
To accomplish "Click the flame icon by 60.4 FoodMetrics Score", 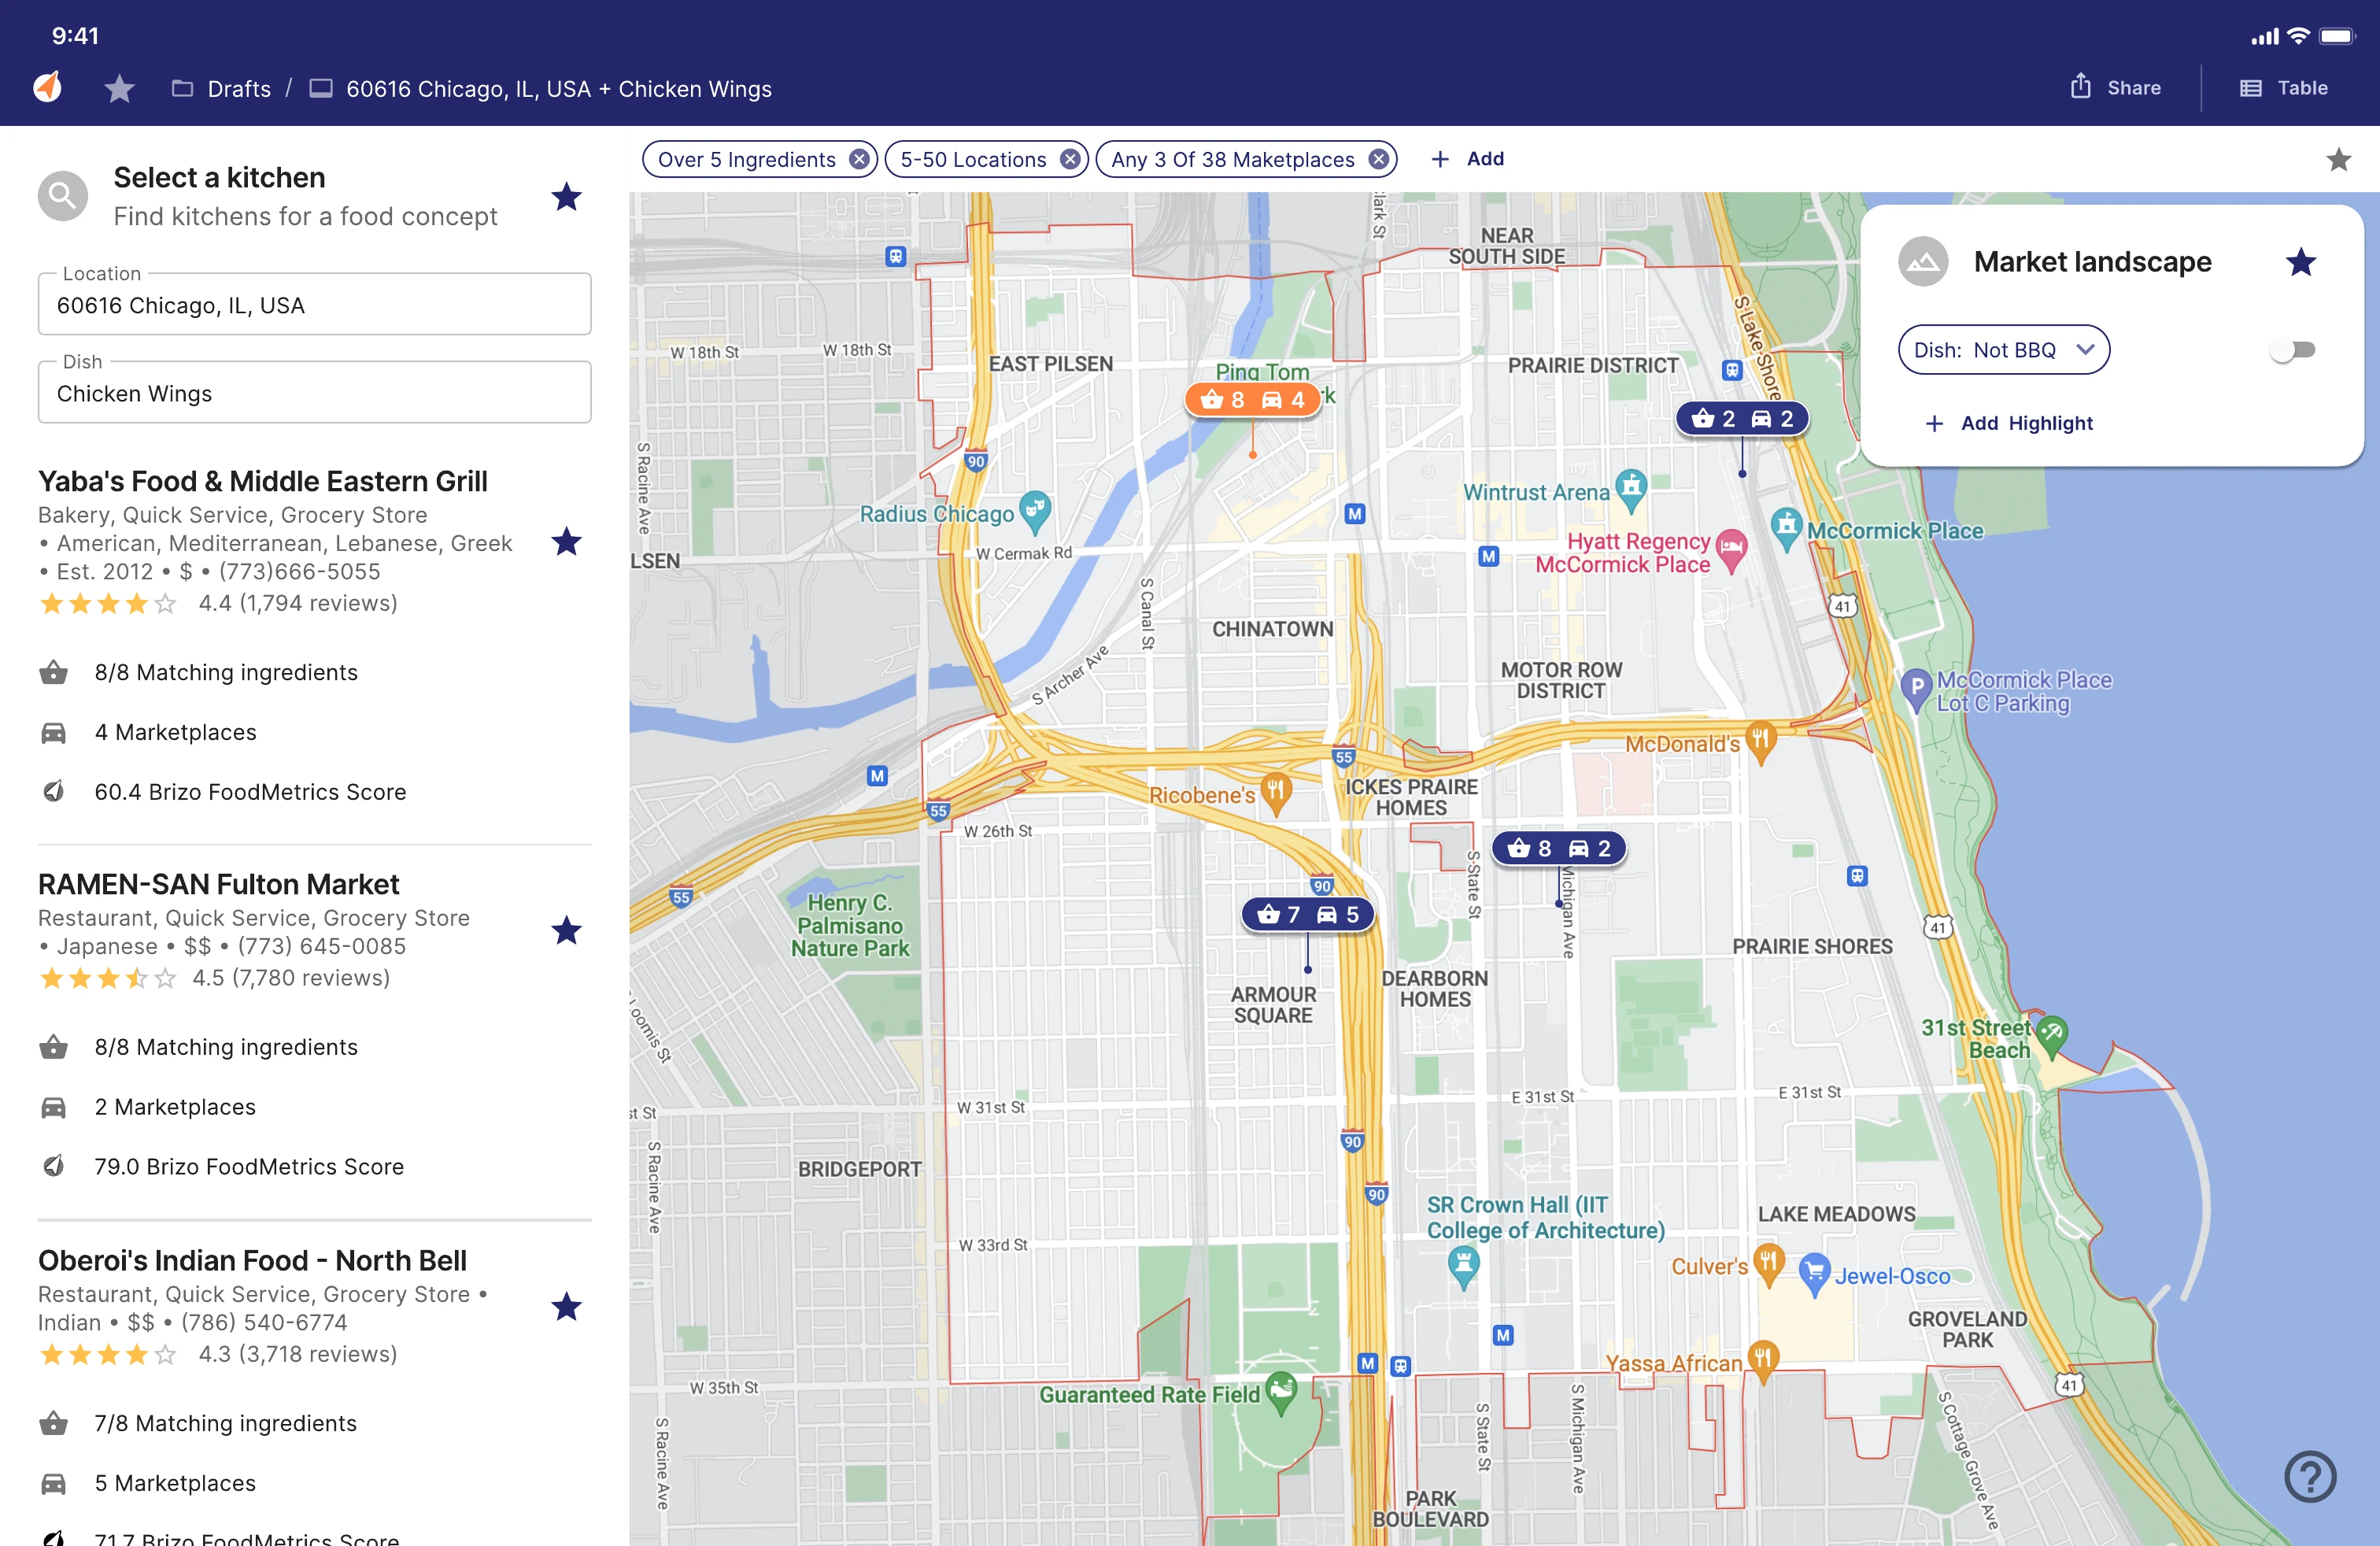I will tap(54, 791).
